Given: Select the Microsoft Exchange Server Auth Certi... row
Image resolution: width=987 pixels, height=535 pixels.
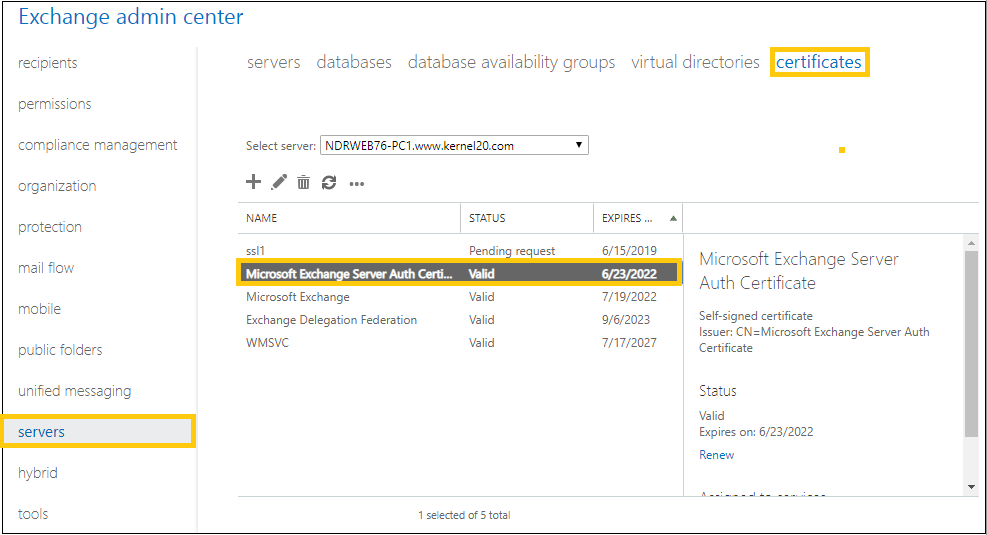Looking at the screenshot, I should [x=460, y=273].
